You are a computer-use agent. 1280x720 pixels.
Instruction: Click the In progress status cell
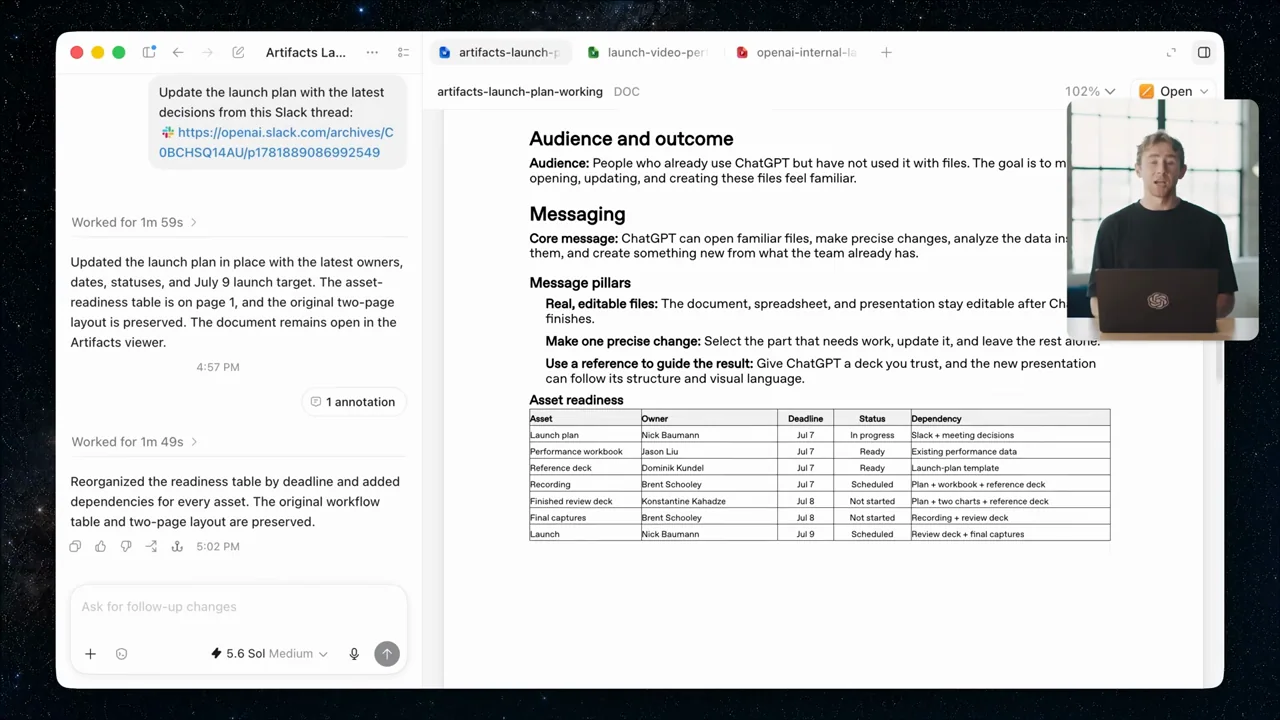point(872,435)
